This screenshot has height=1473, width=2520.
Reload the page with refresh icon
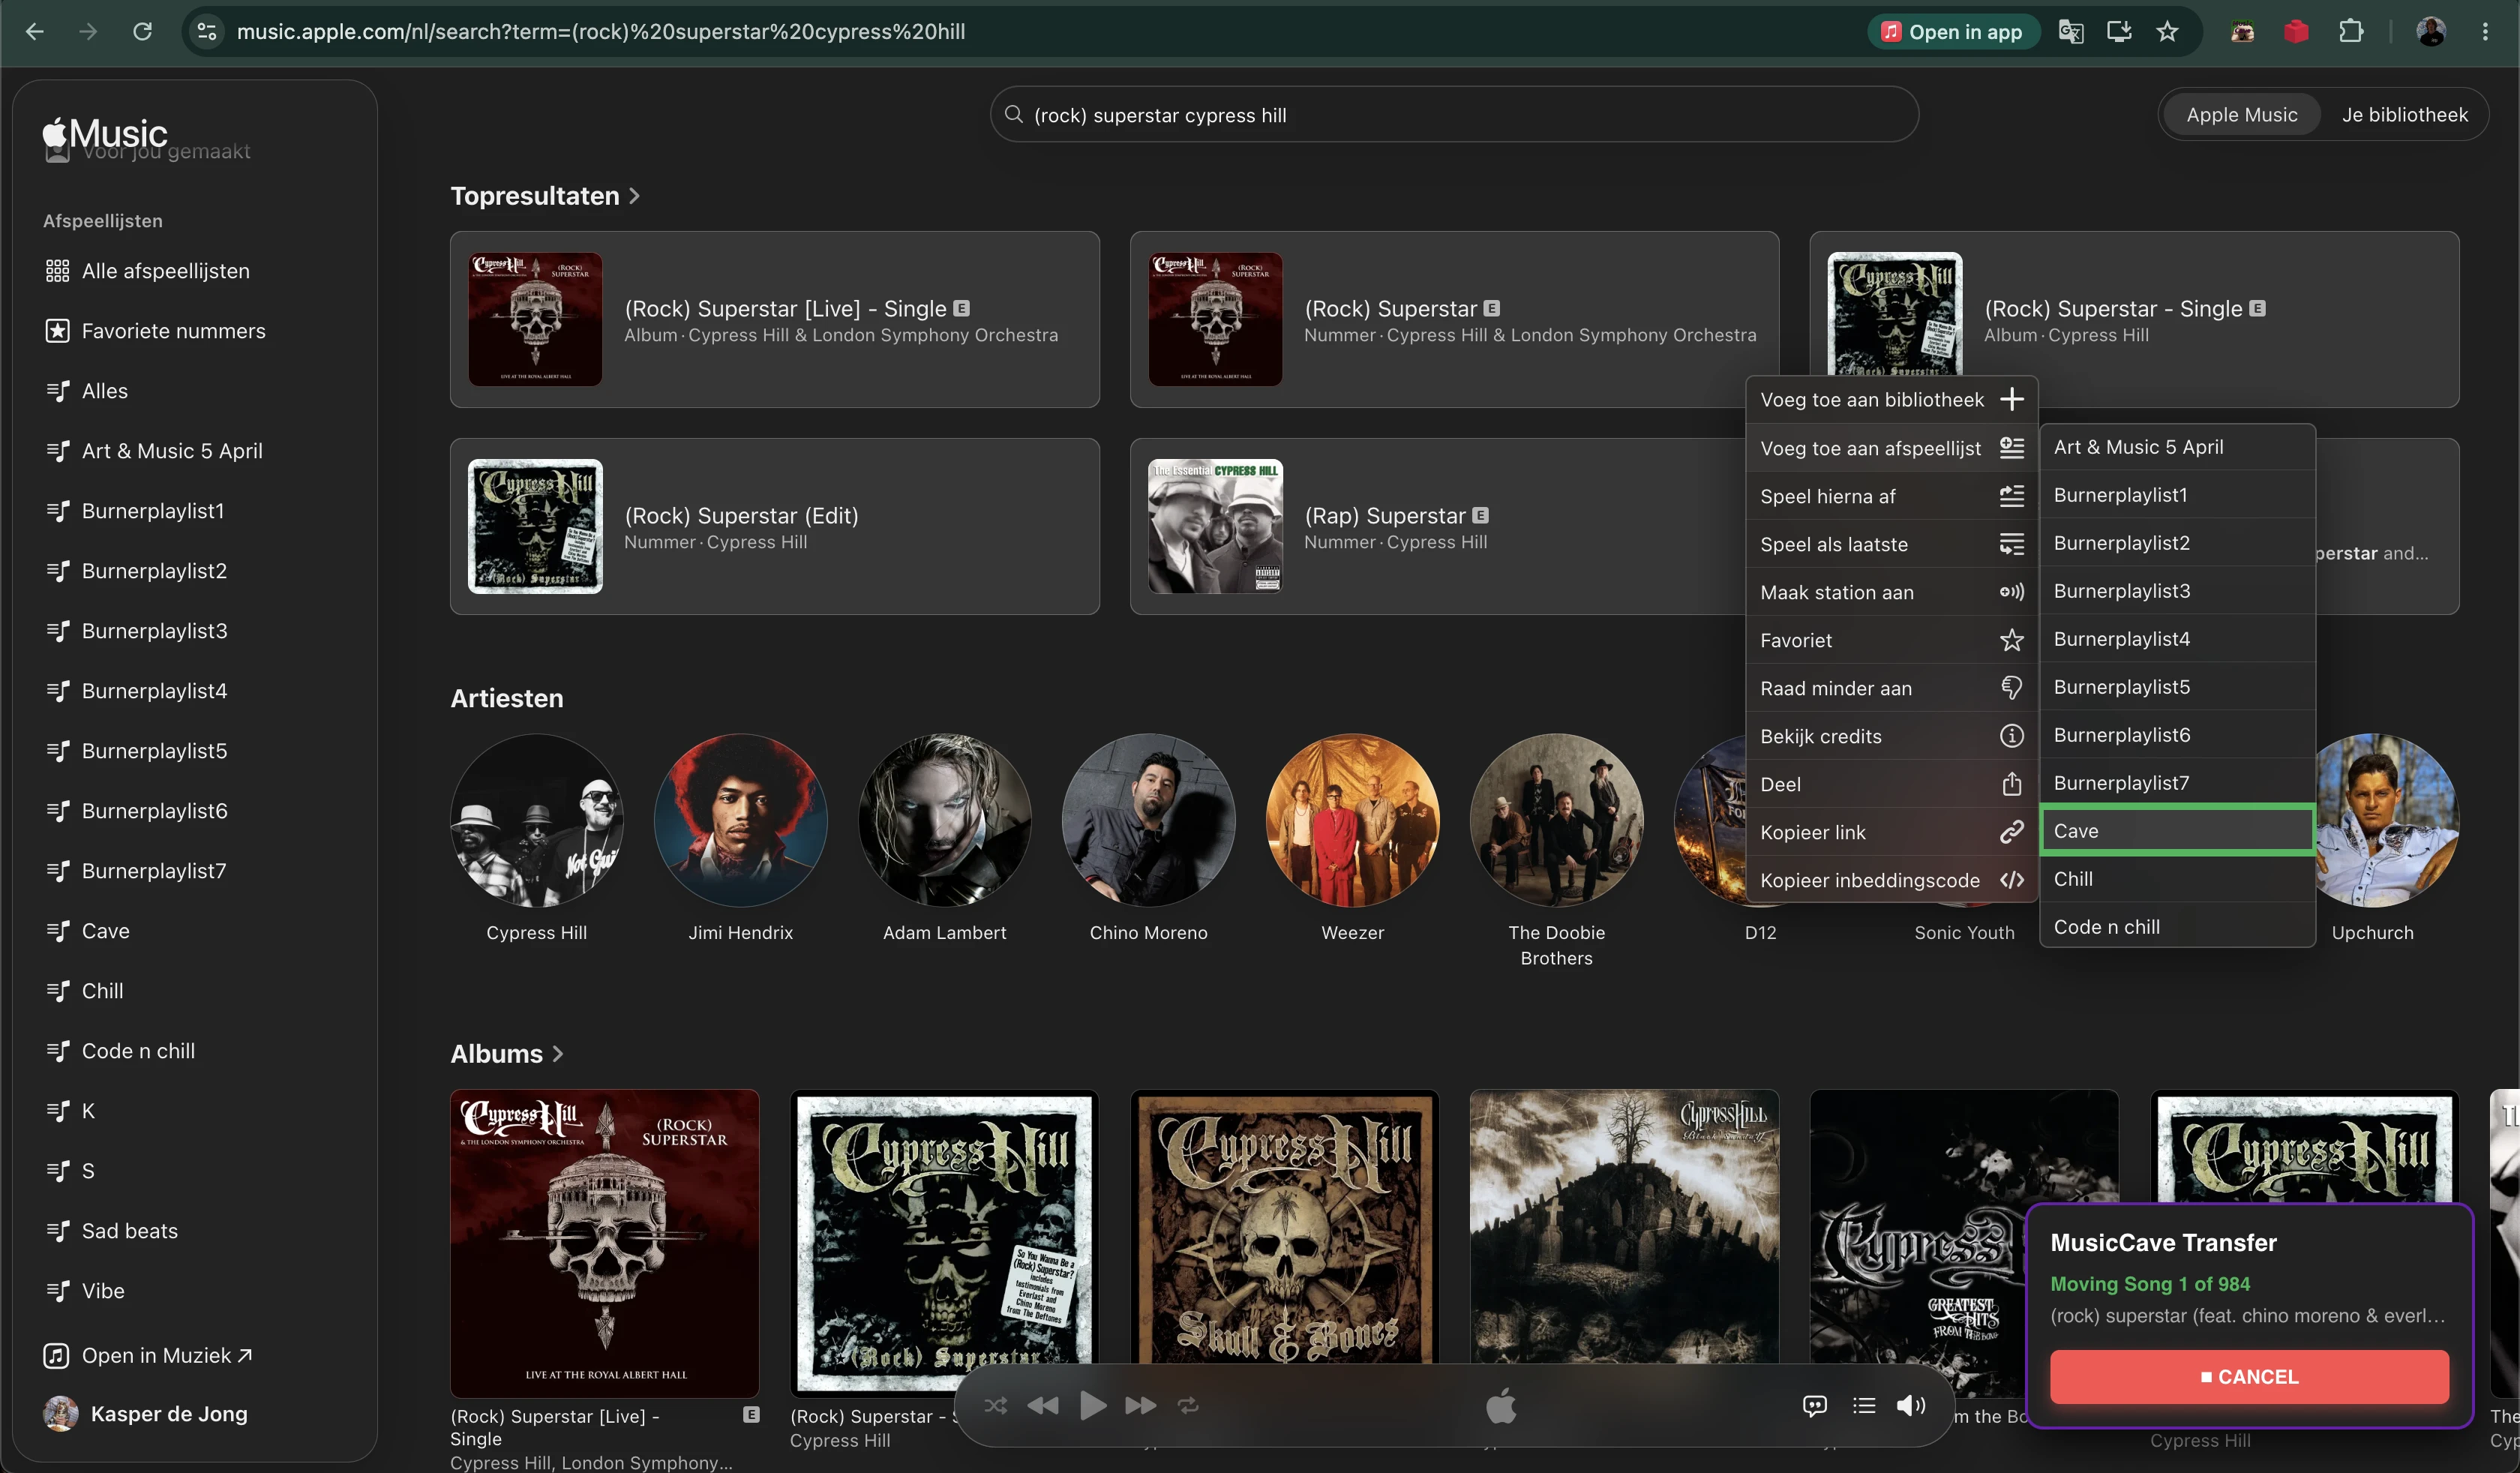[x=142, y=31]
